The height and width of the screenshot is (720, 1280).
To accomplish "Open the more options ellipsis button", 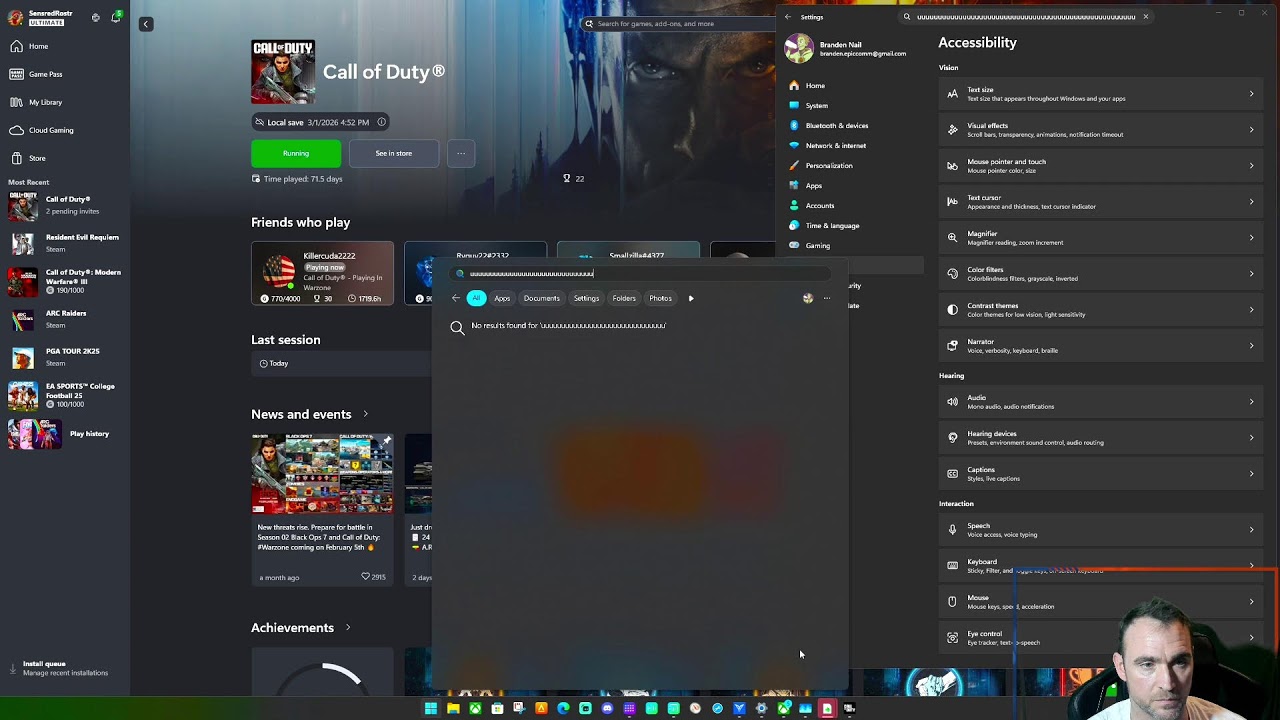I will 460,153.
